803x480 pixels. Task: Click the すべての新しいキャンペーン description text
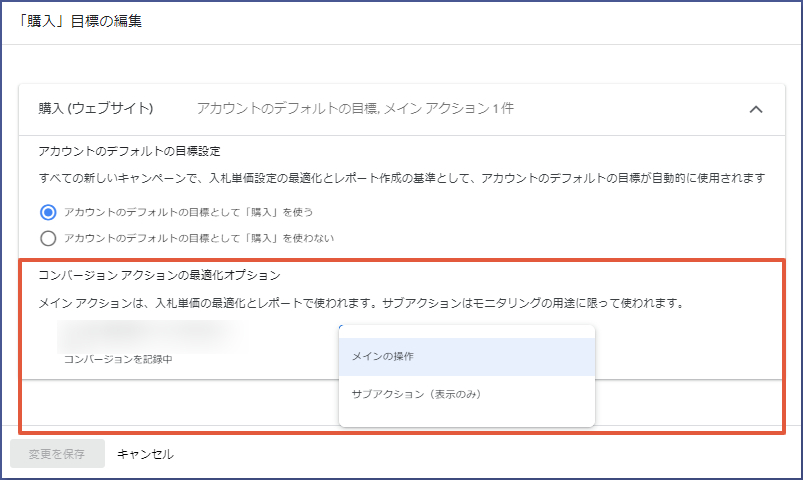tap(400, 178)
